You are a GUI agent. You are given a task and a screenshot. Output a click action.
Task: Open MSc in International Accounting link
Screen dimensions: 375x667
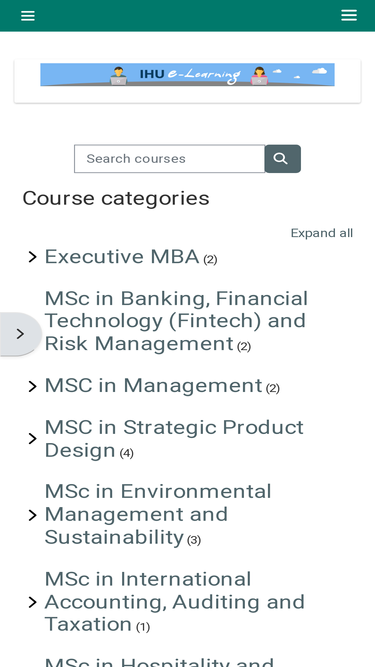click(x=175, y=601)
